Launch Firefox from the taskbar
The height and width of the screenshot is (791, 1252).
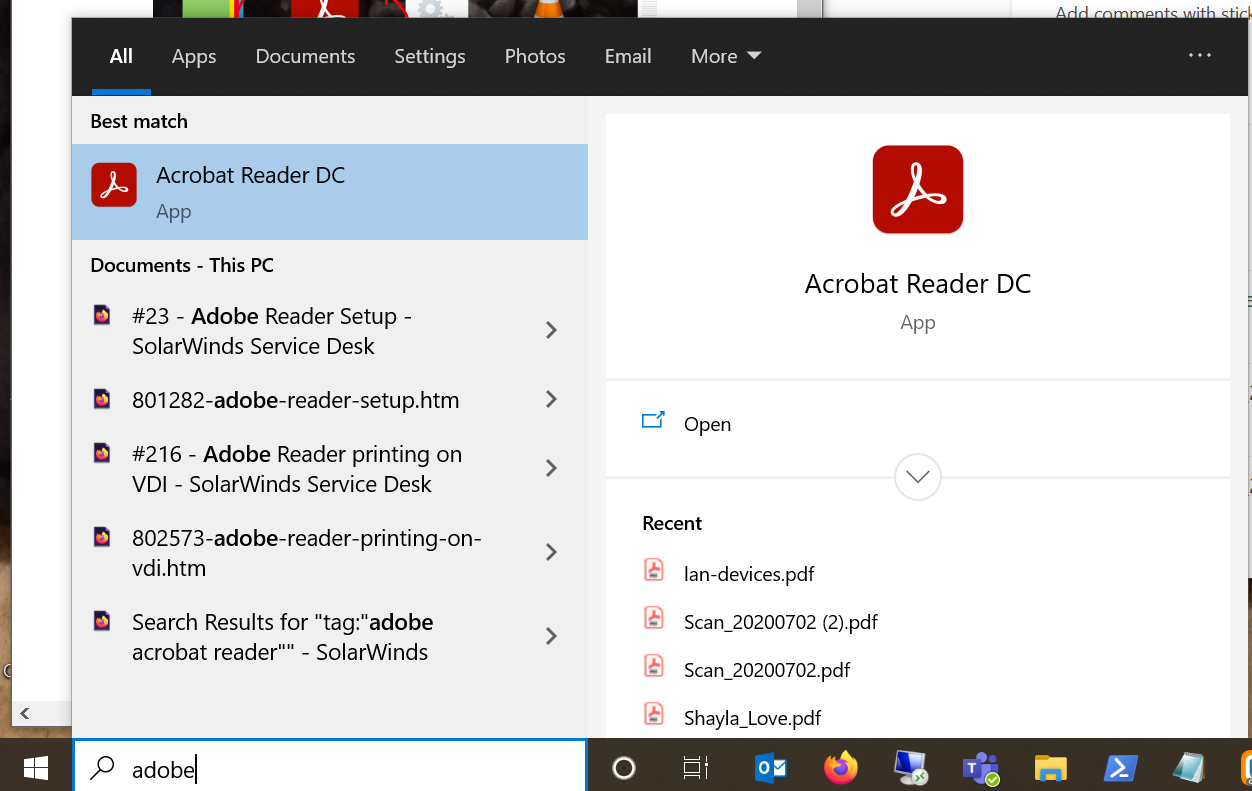coord(841,767)
